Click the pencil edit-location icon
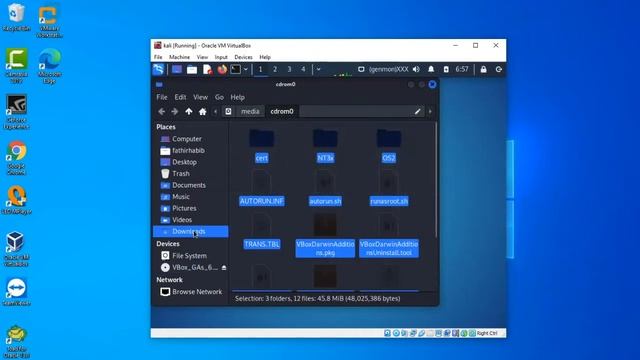 (x=418, y=111)
